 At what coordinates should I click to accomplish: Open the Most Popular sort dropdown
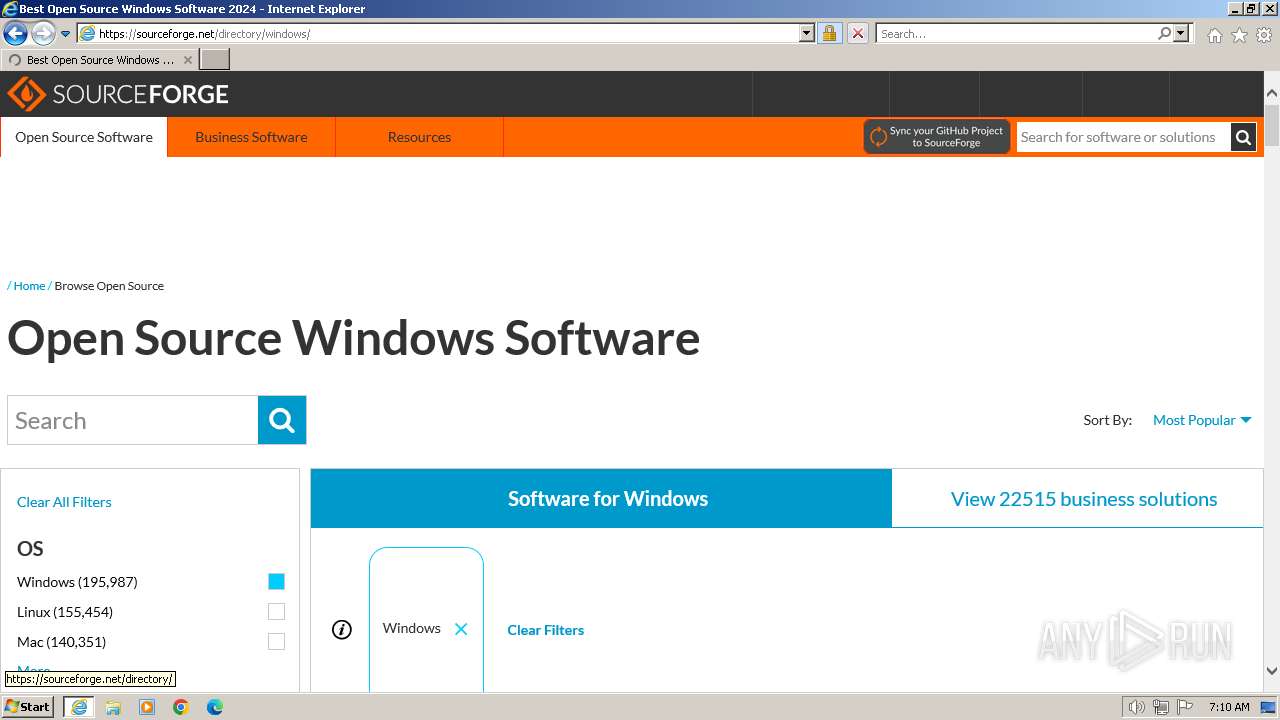click(1202, 420)
